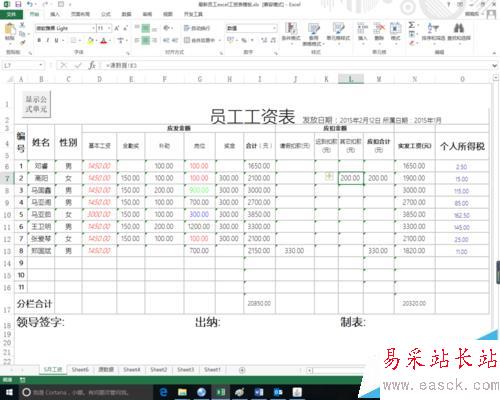Apply percent style format
This screenshot has height=400, width=500.
pyautogui.click(x=244, y=40)
